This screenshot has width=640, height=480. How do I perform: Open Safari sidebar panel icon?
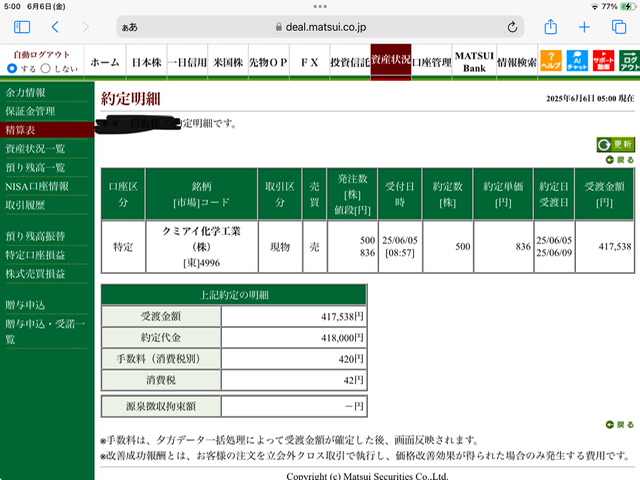tap(22, 27)
